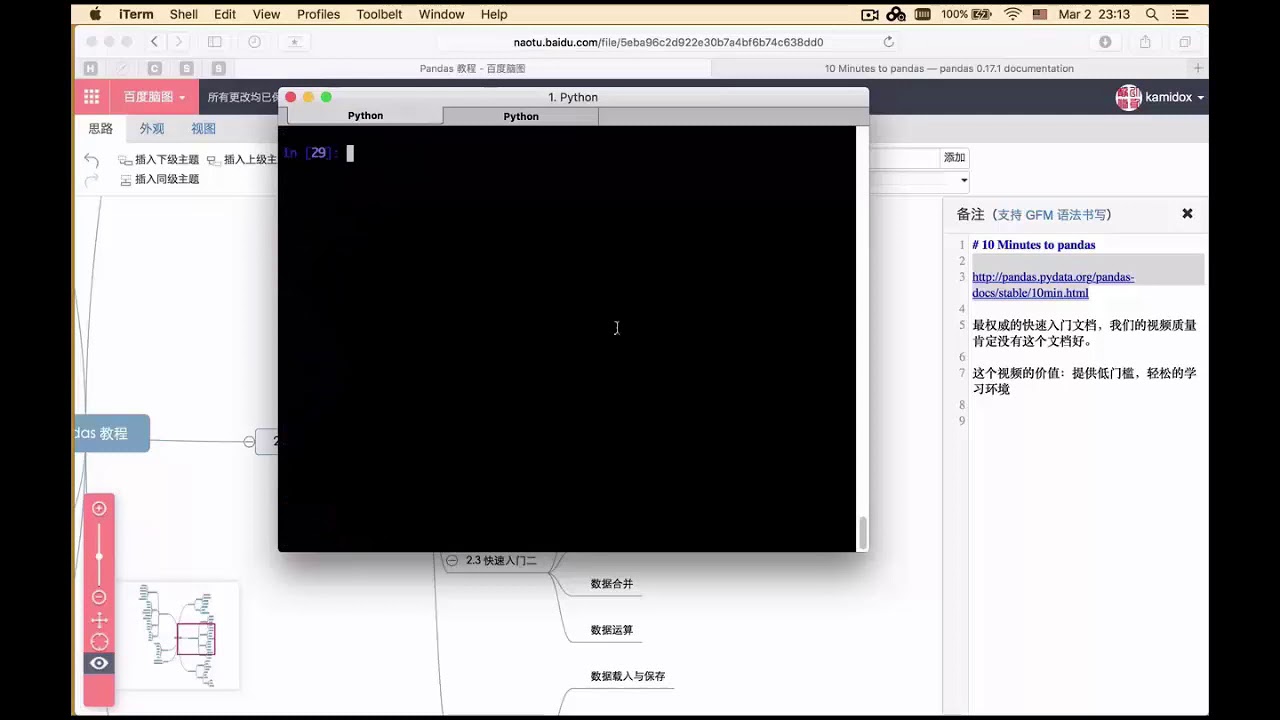
Task: Click 插入同级主题 button
Action: 159,180
